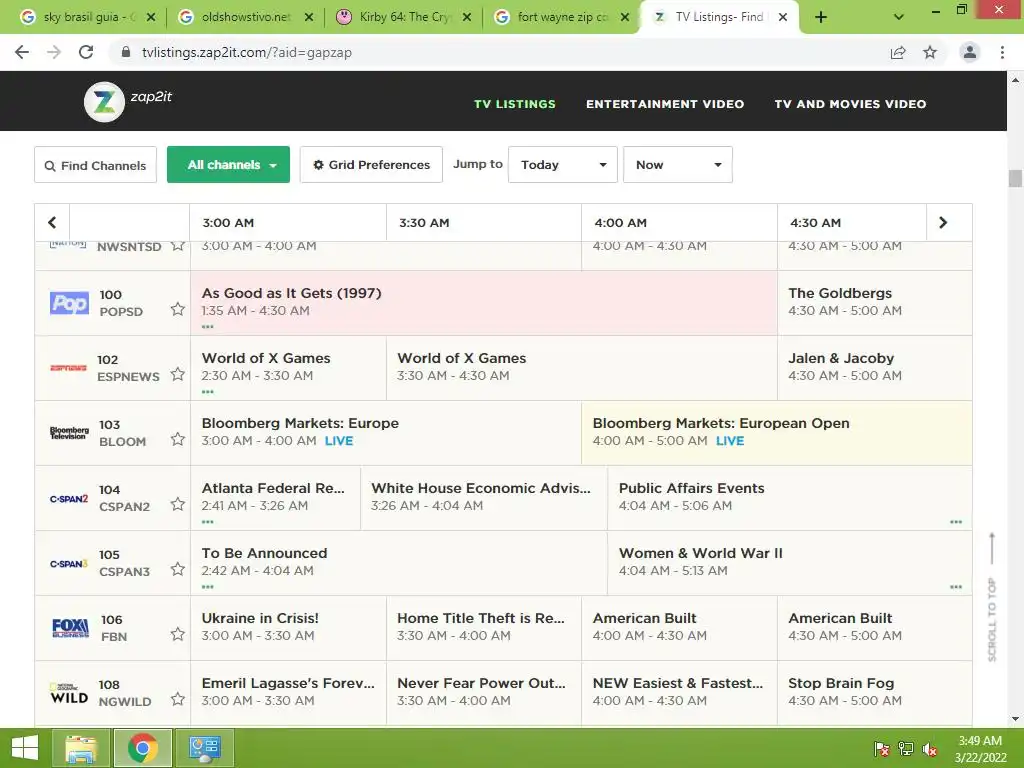This screenshot has width=1024, height=768.
Task: Open File Explorer from taskbar
Action: (x=81, y=748)
